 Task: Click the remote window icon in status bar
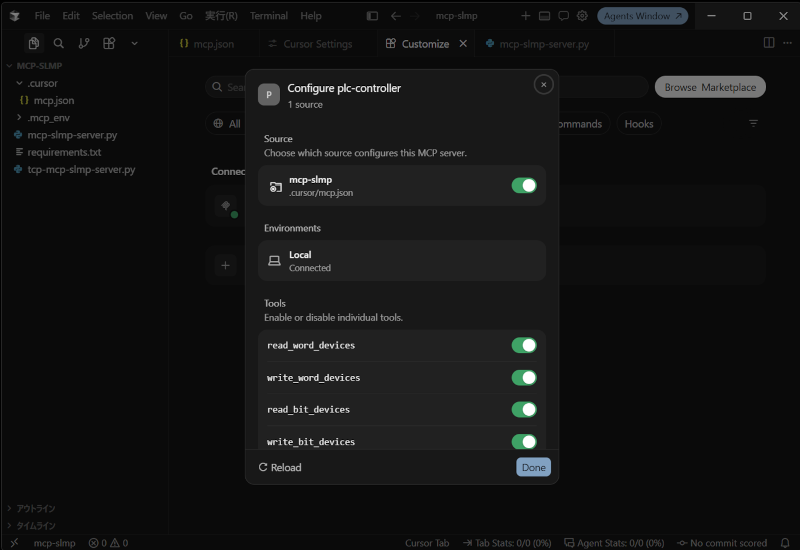coord(14,543)
